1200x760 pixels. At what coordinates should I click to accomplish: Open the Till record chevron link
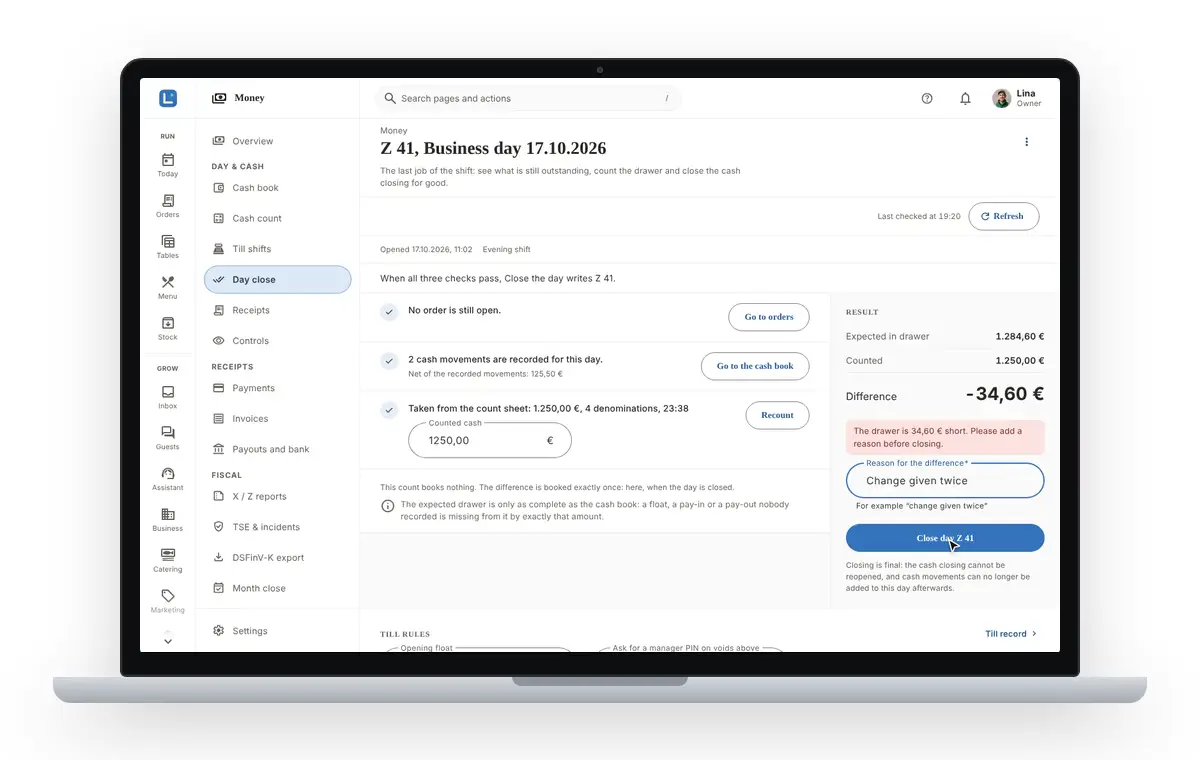[1011, 633]
